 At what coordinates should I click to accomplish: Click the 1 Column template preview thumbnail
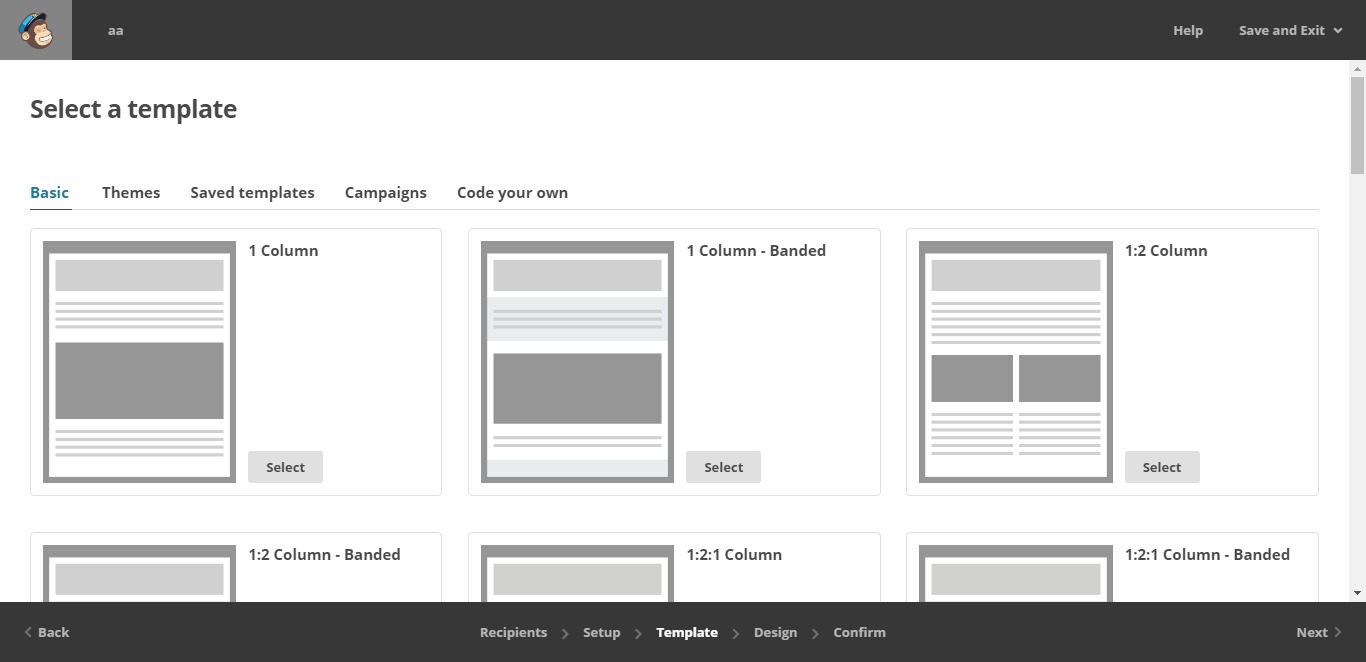(x=138, y=362)
